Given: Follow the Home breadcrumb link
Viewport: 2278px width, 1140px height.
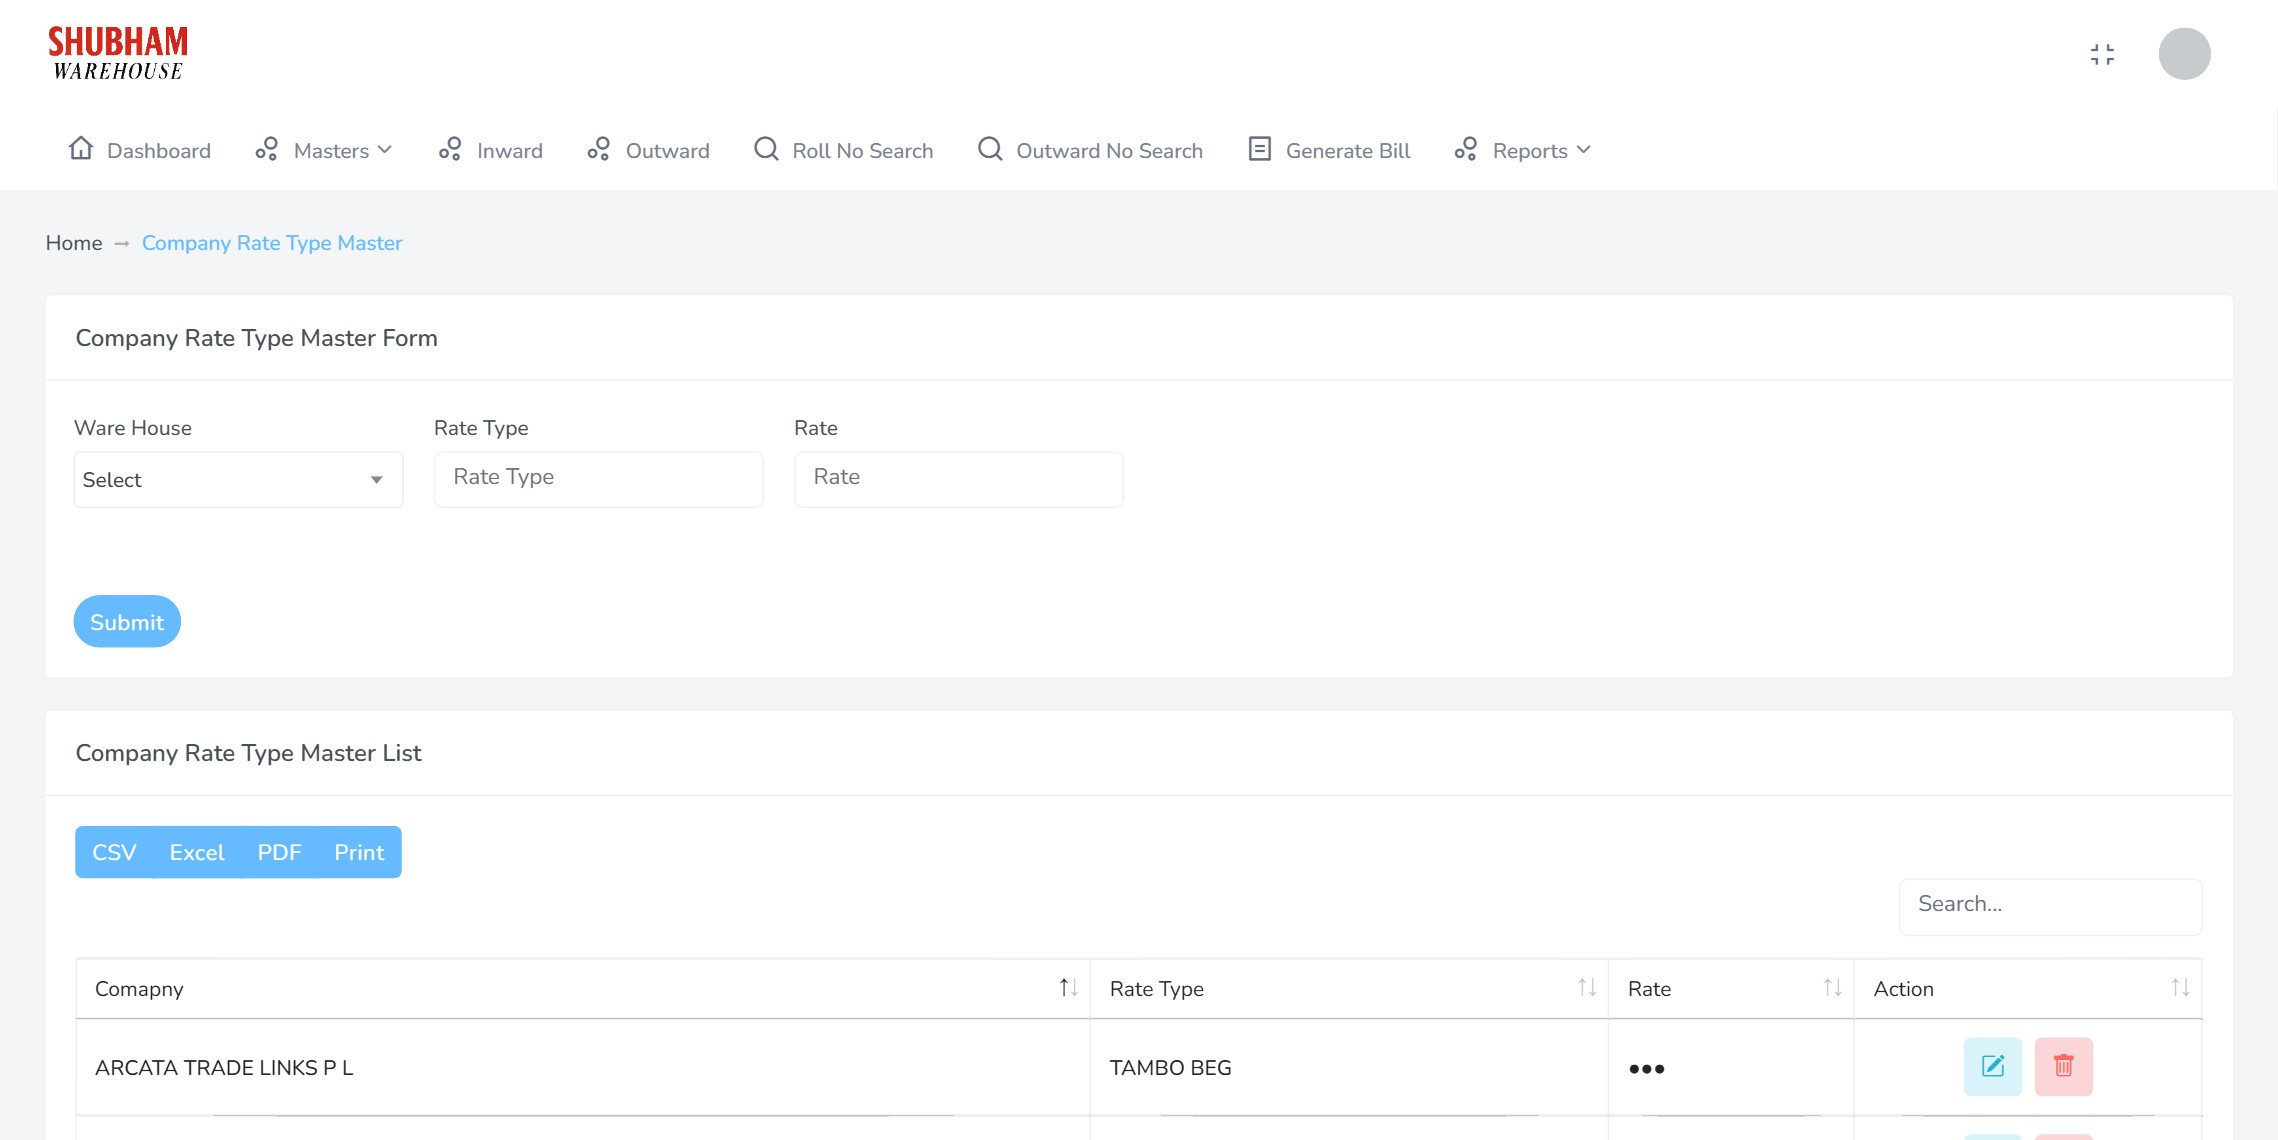Looking at the screenshot, I should [x=74, y=243].
